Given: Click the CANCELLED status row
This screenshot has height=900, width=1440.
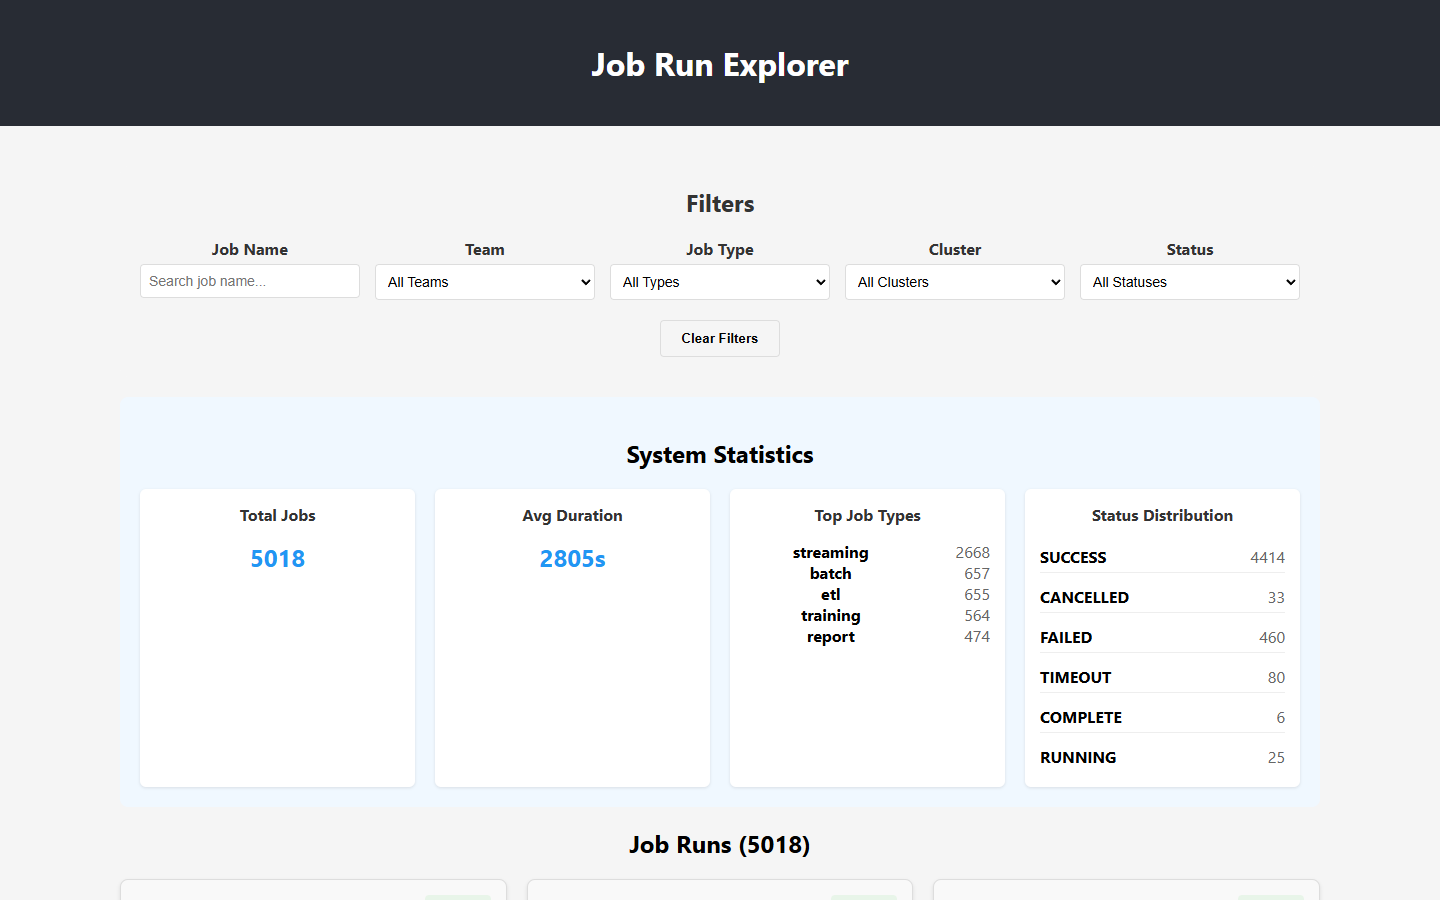Looking at the screenshot, I should click(1162, 598).
